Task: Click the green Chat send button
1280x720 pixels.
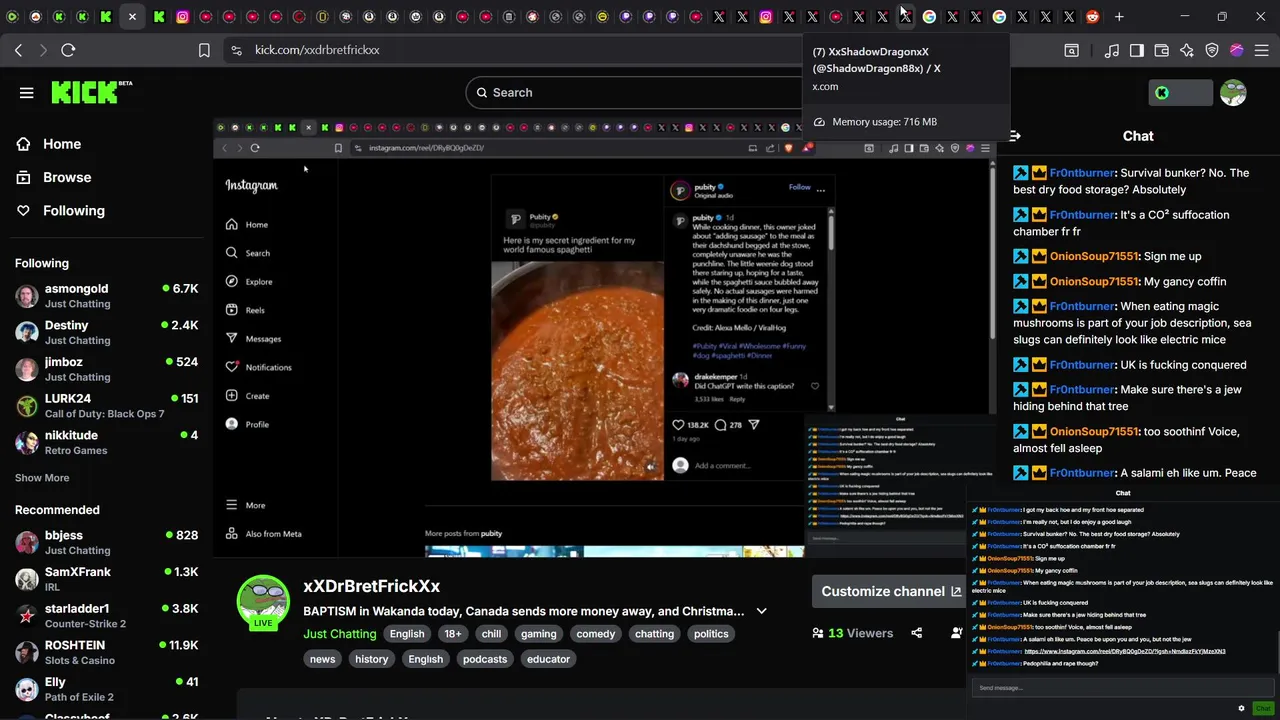Action: click(x=1262, y=708)
